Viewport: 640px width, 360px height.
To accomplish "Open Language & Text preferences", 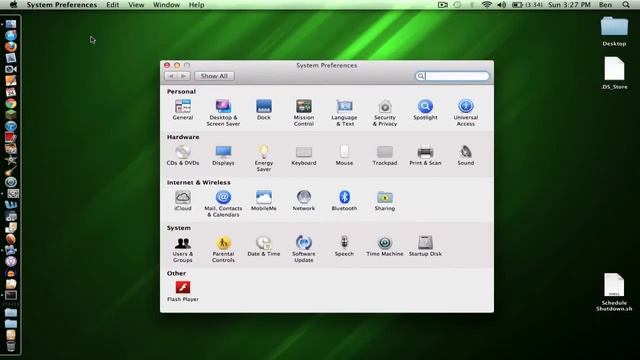I will pos(344,112).
